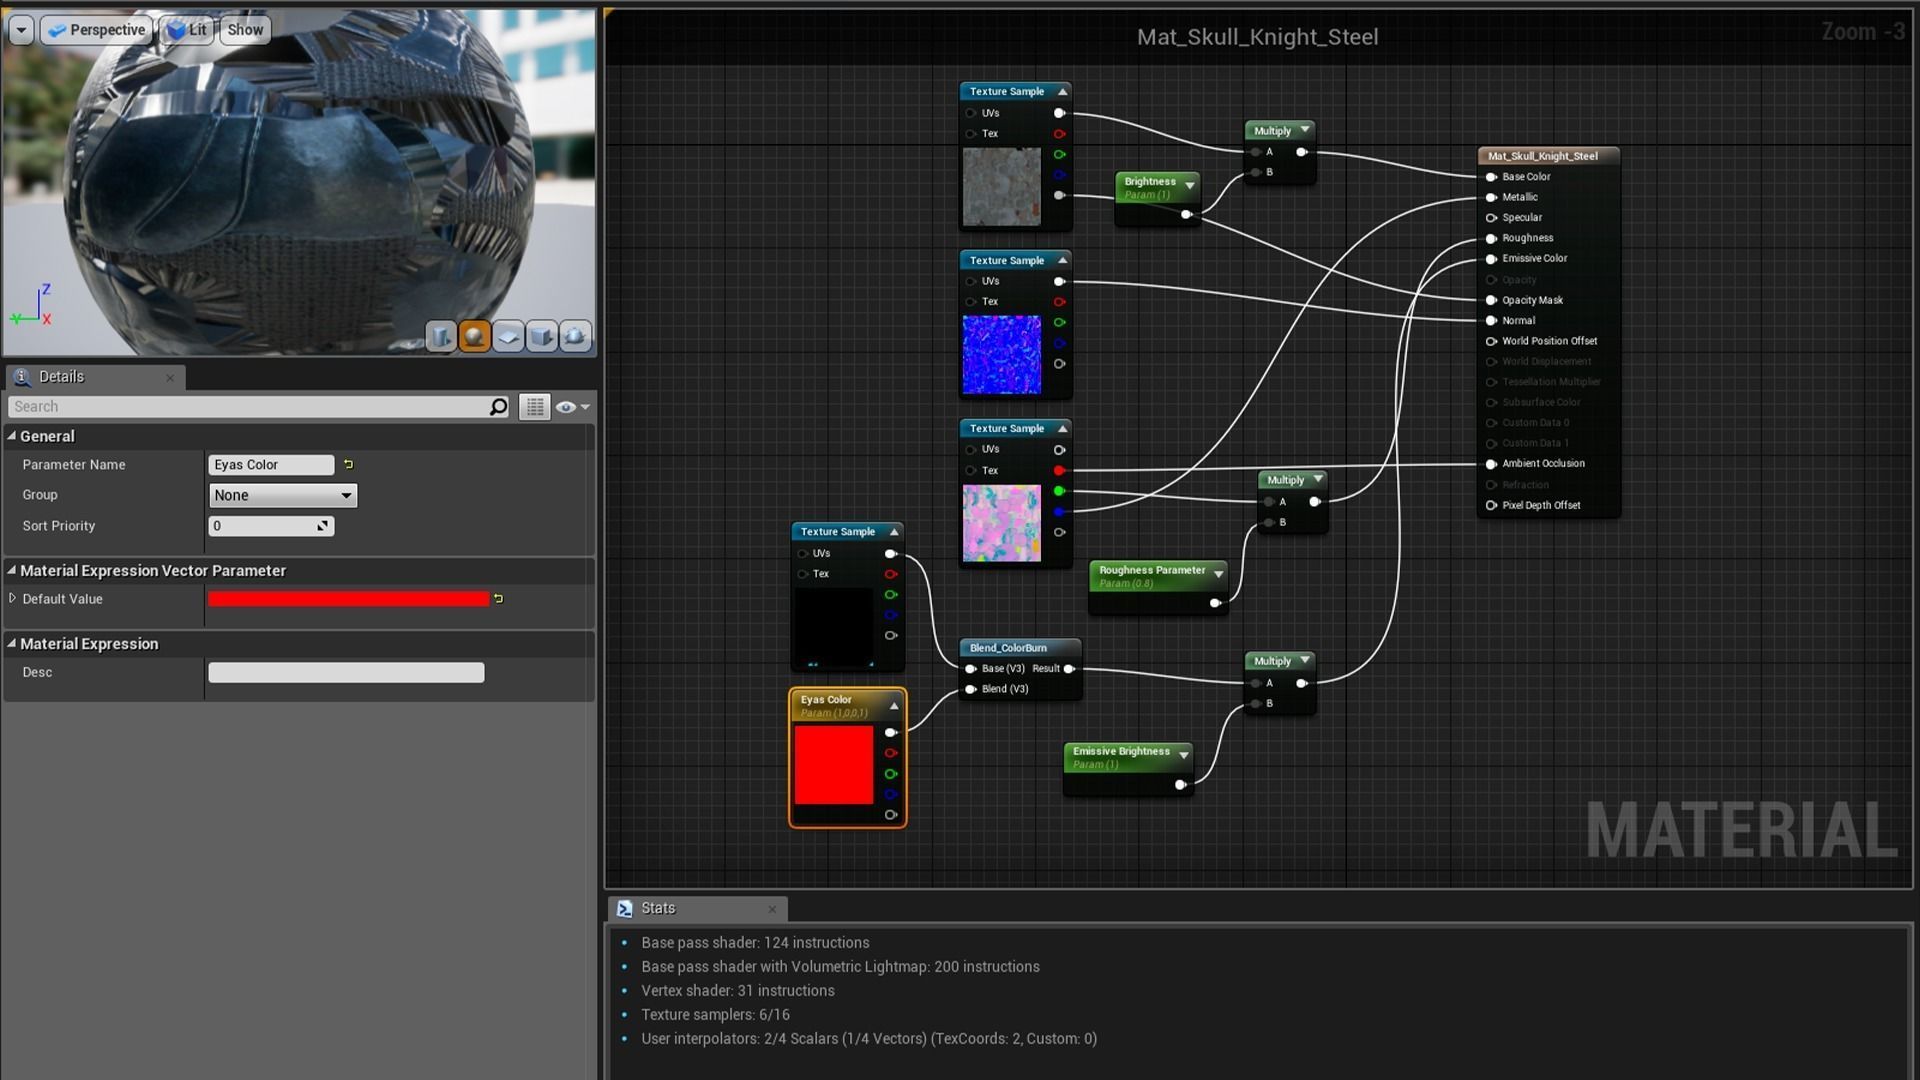Collapse the General section
The image size is (1920, 1080).
[12, 436]
